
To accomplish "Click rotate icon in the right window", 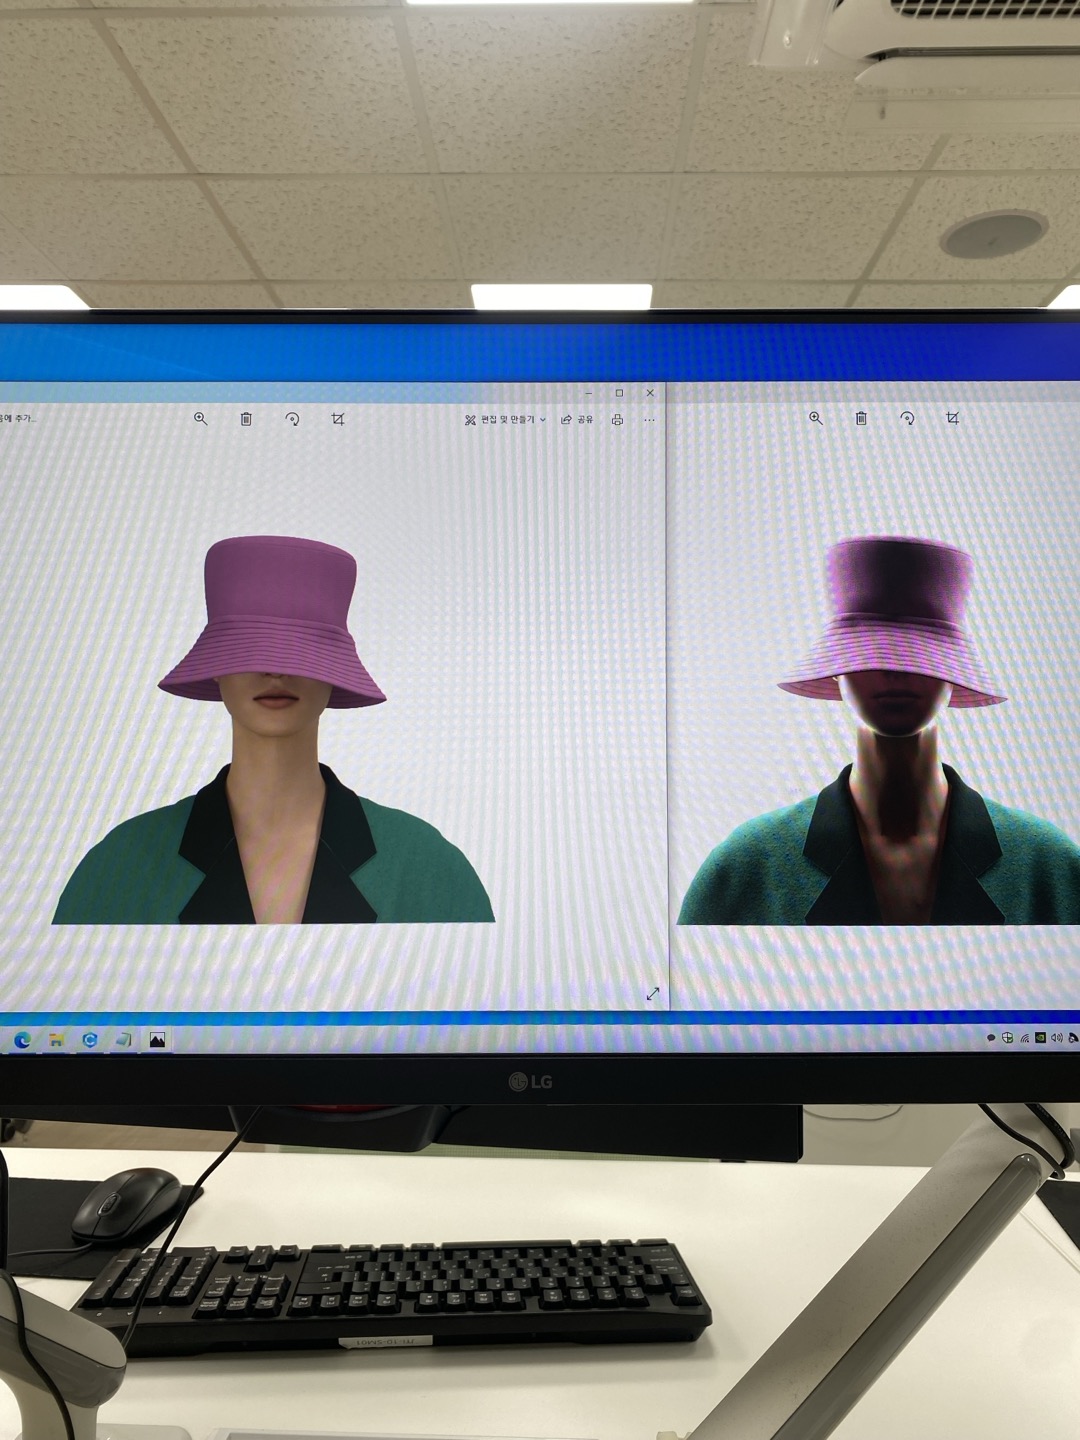I will (907, 418).
